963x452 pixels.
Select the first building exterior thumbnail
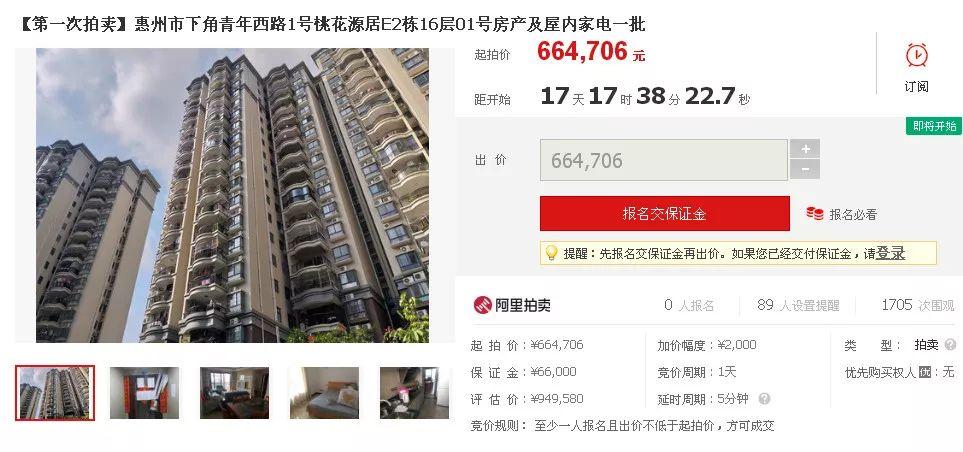[x=55, y=393]
